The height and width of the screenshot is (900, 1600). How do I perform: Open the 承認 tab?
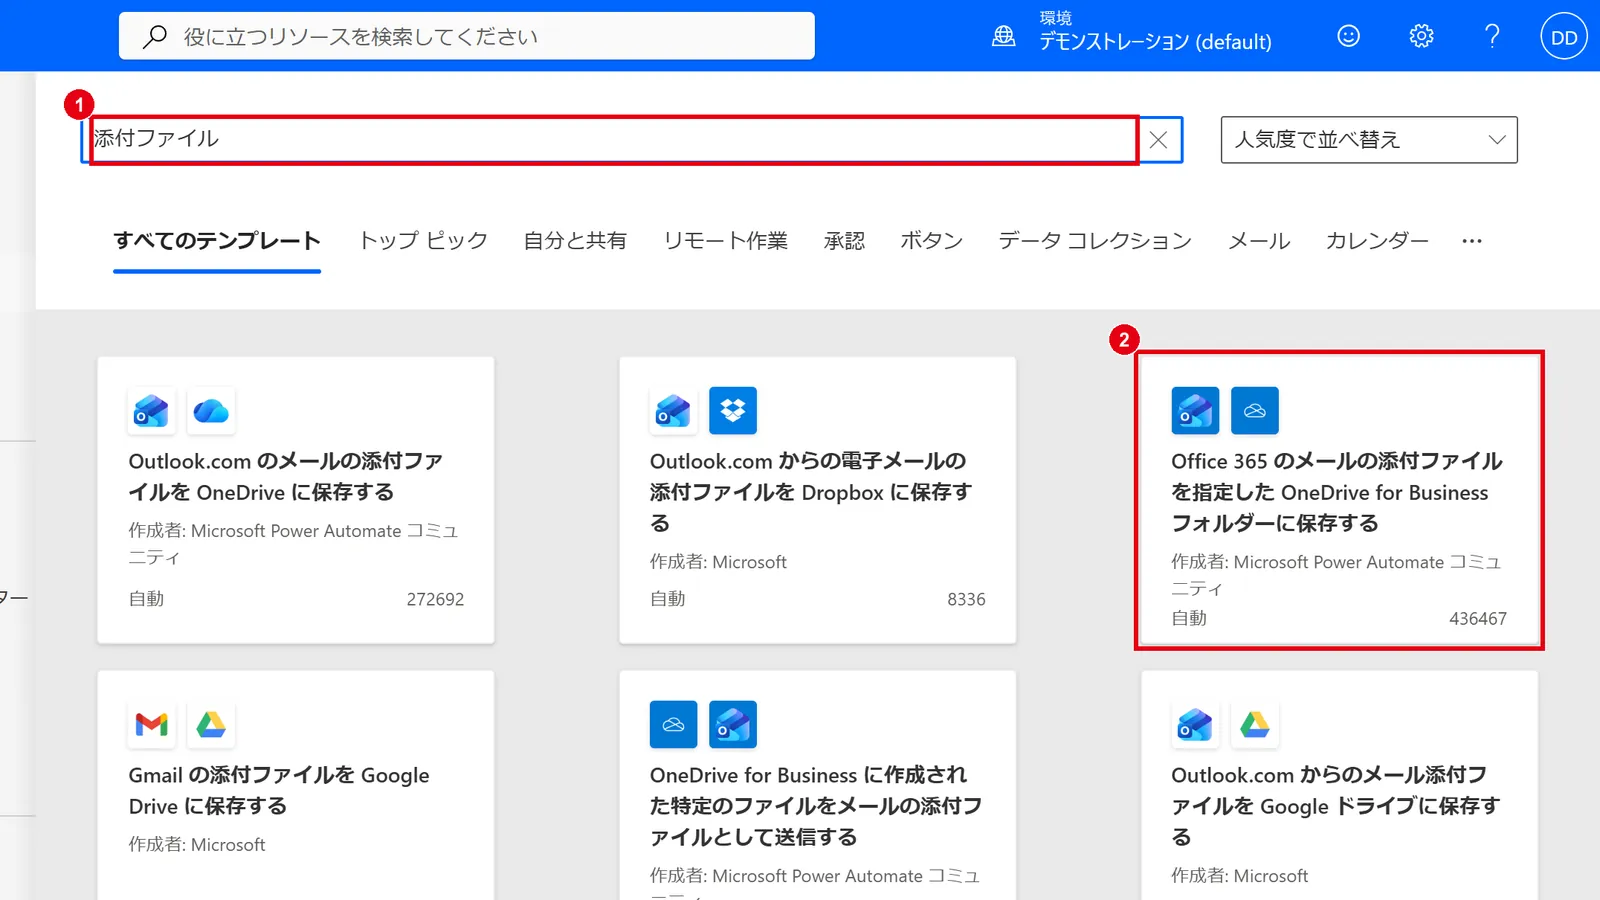point(844,241)
